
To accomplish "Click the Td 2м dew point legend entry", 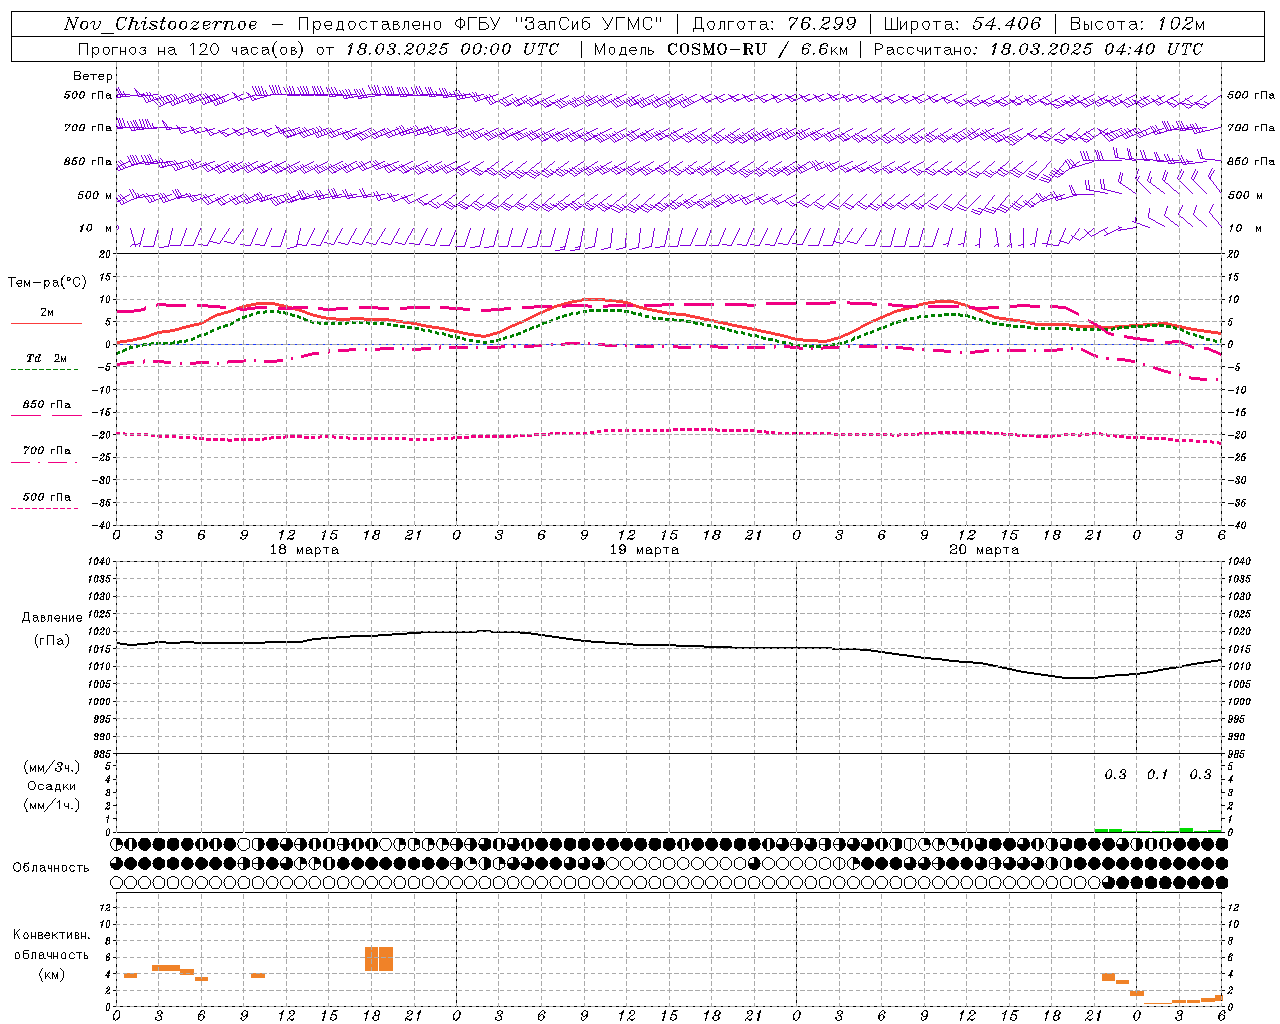I will [x=46, y=358].
